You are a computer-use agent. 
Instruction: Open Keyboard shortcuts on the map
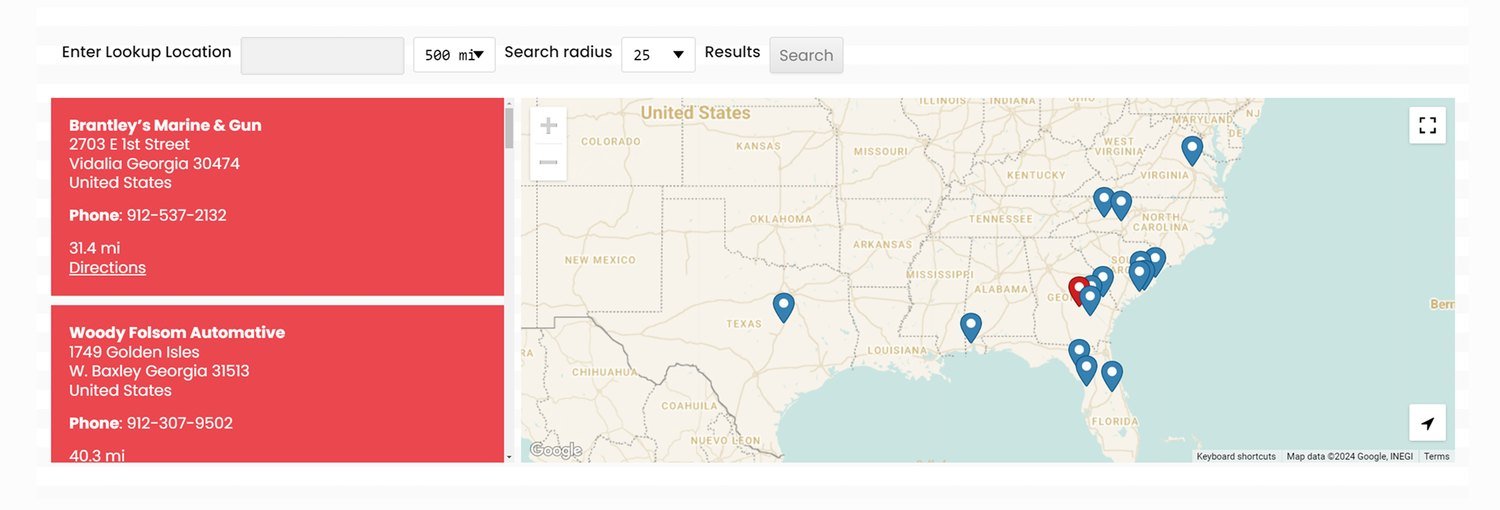pyautogui.click(x=1236, y=456)
